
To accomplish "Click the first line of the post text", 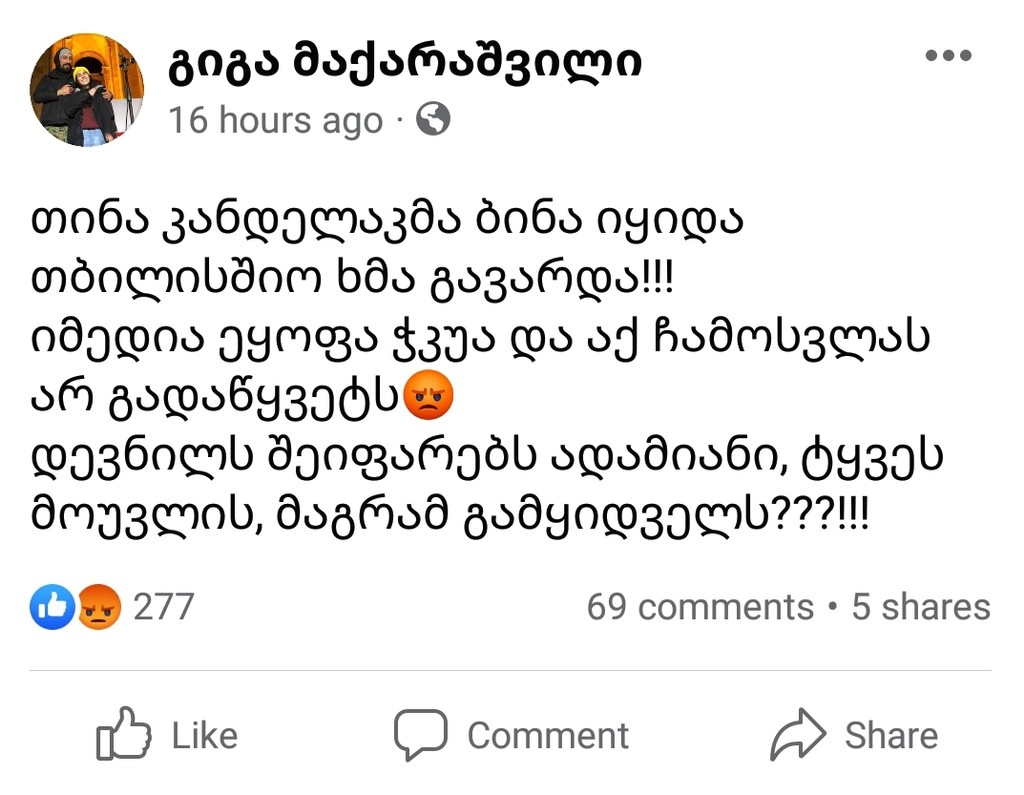I will tap(386, 222).
